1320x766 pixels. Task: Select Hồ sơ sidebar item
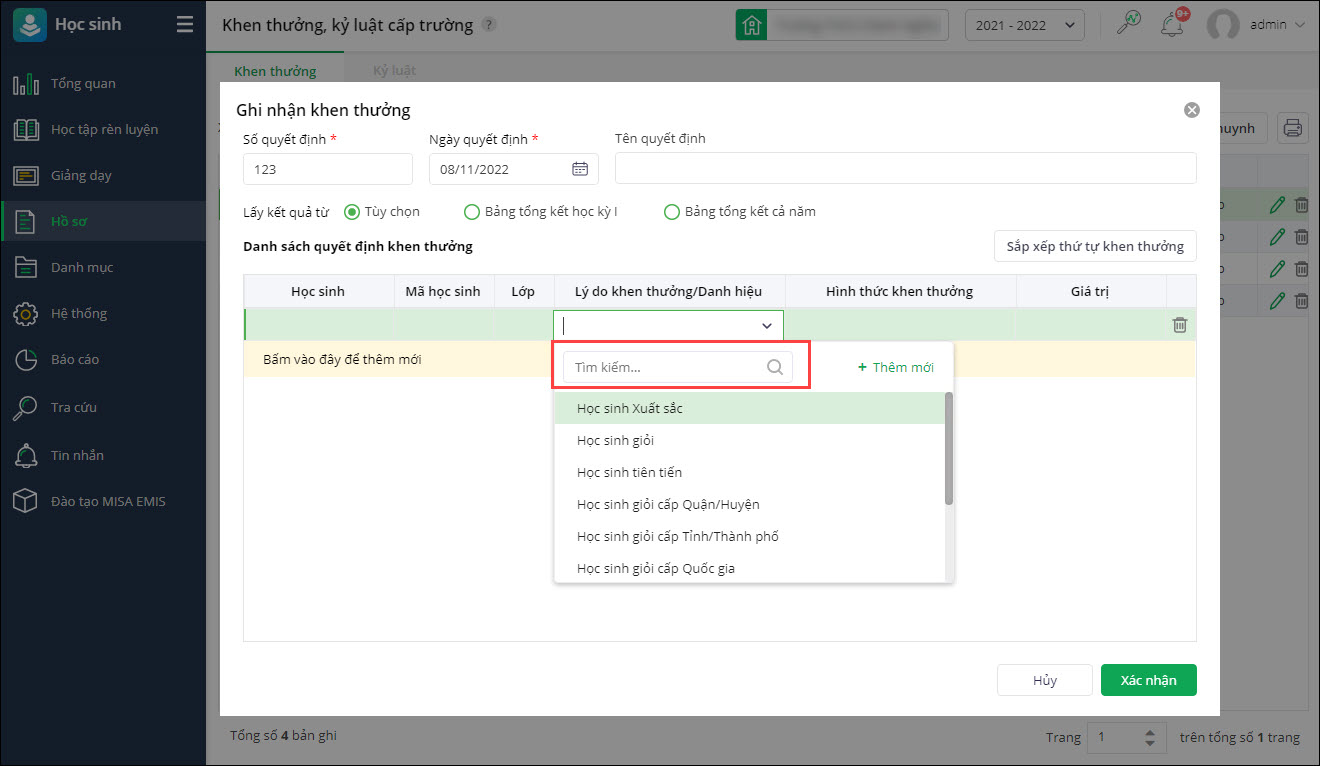pyautogui.click(x=103, y=221)
